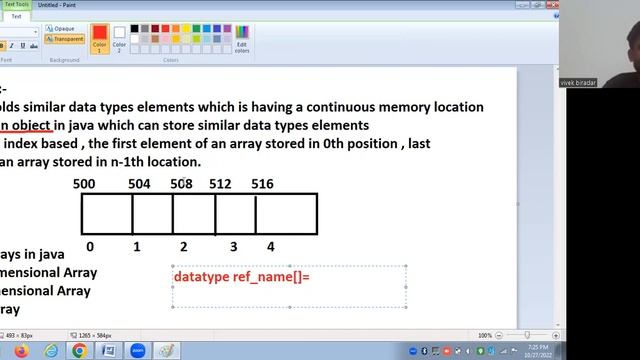The height and width of the screenshot is (360, 640).
Task: Open Firefox from the taskbar
Action: tap(21, 351)
